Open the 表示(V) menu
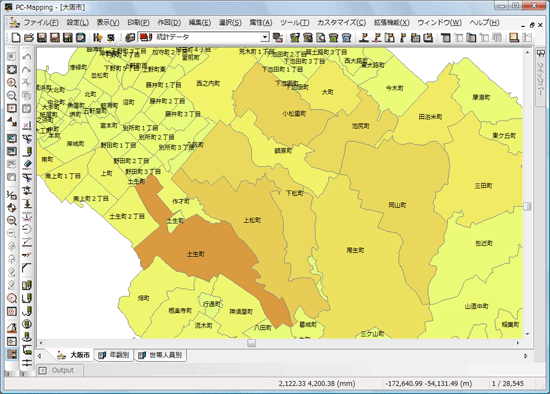This screenshot has width=550, height=394. [x=108, y=23]
